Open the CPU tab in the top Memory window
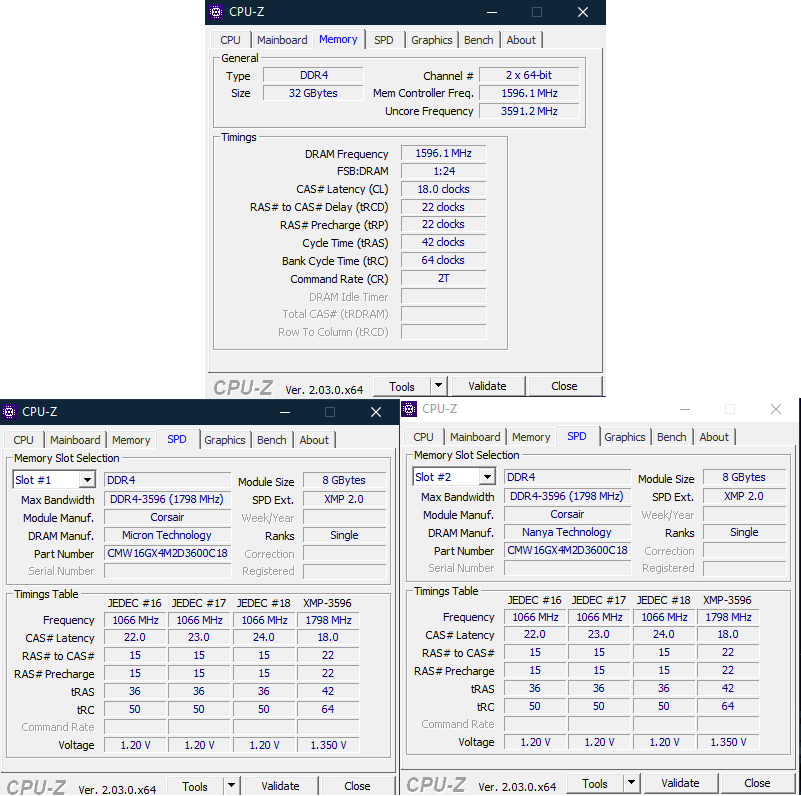 [x=230, y=40]
